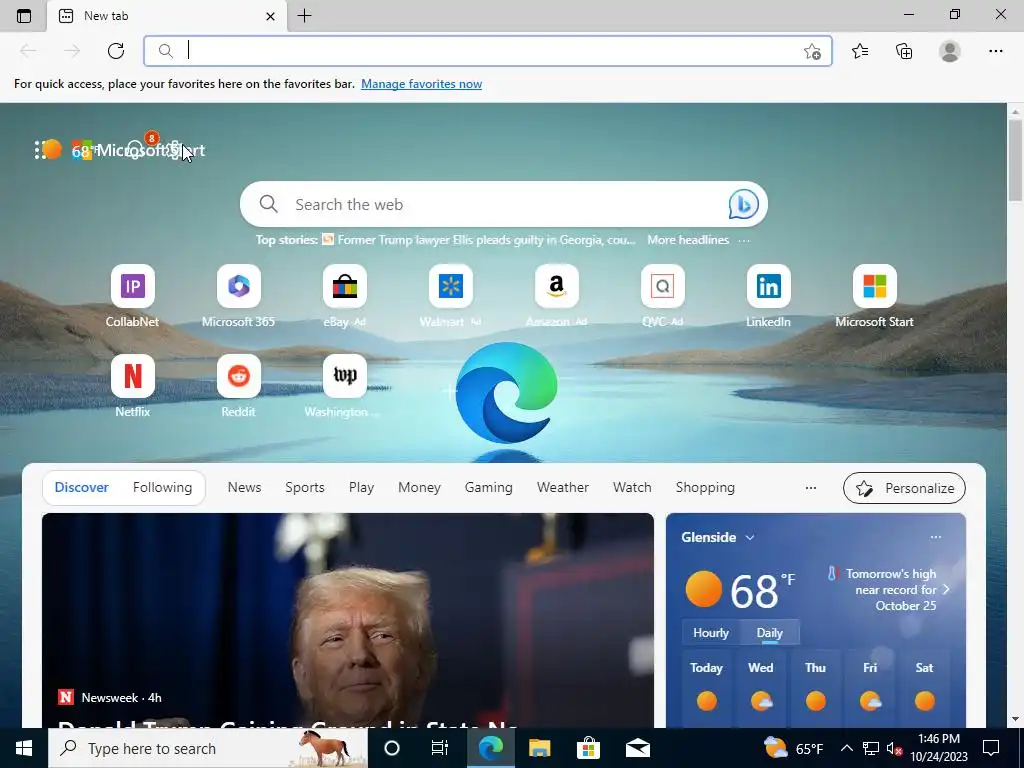Click the Search the web box
Image resolution: width=1024 pixels, height=768 pixels.
point(504,204)
